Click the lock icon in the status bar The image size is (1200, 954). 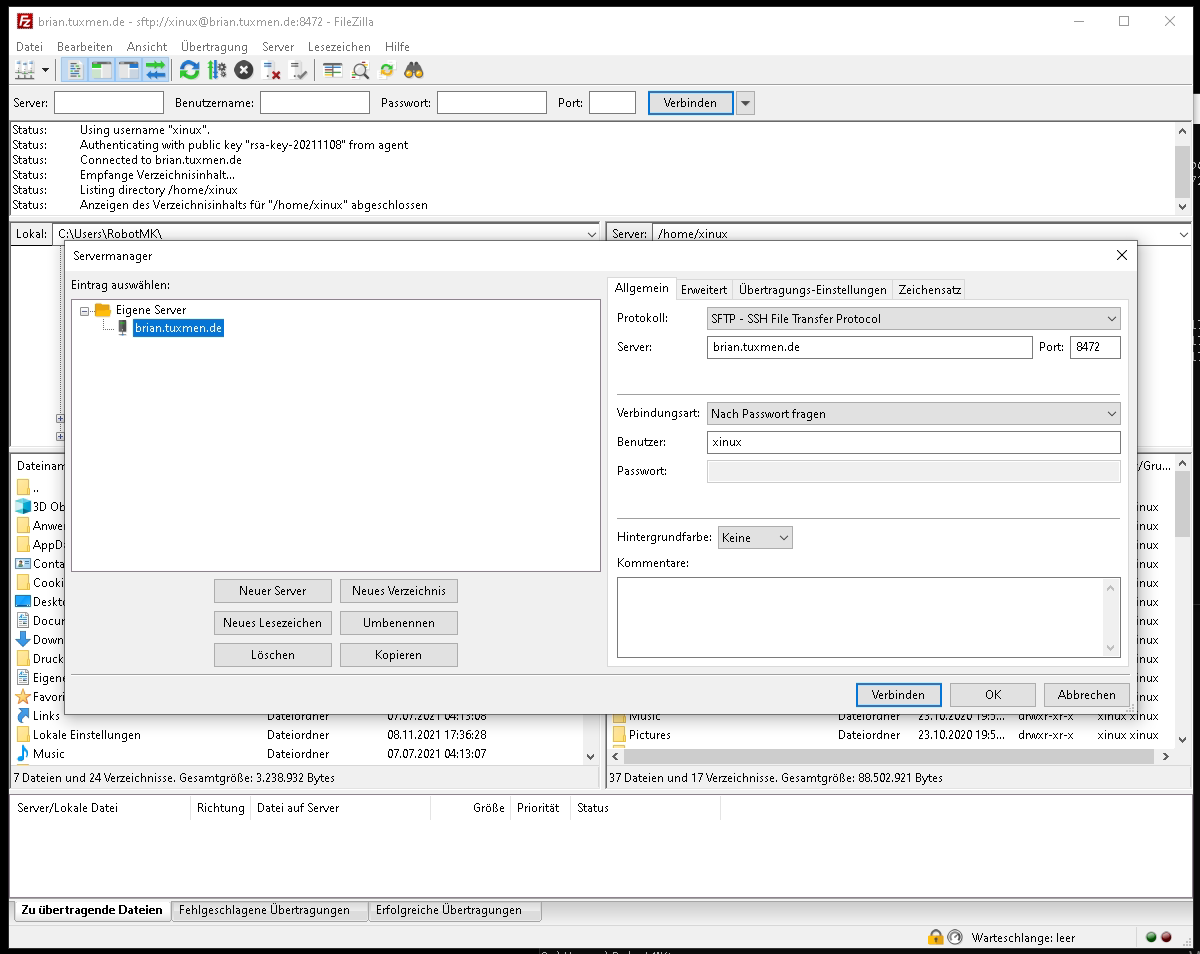[x=935, y=937]
